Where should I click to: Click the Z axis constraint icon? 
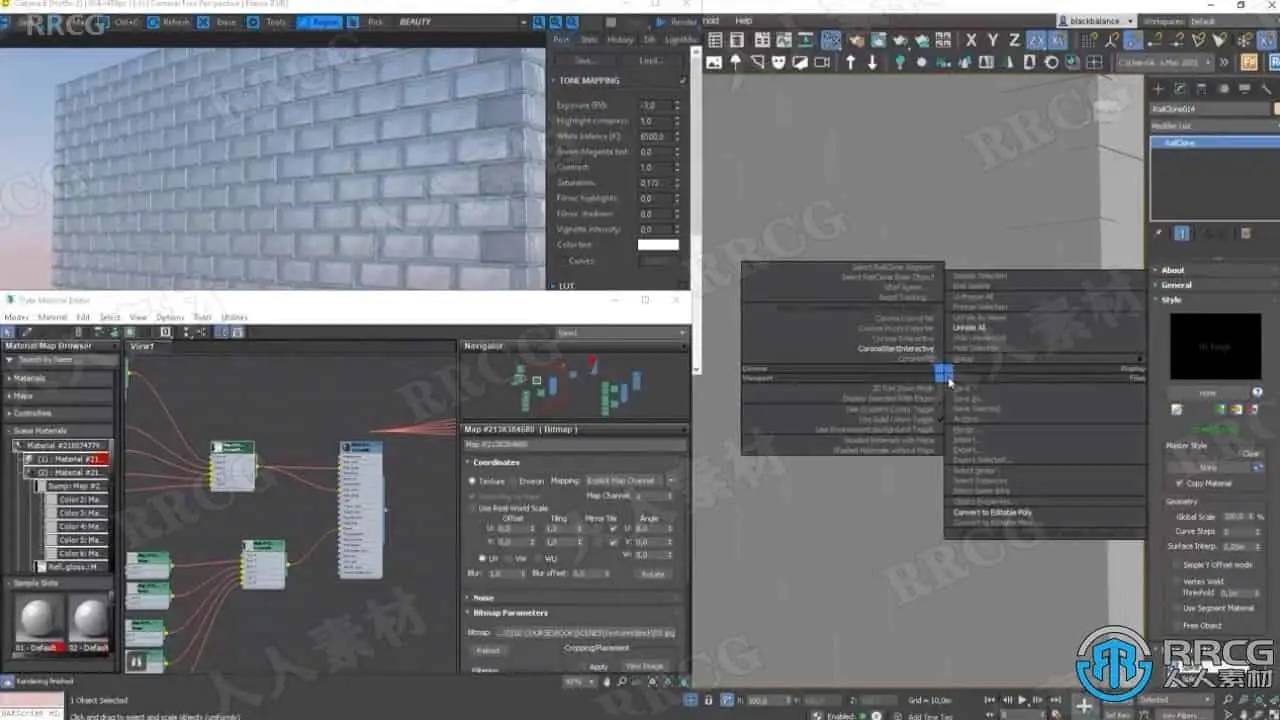[x=1014, y=40]
